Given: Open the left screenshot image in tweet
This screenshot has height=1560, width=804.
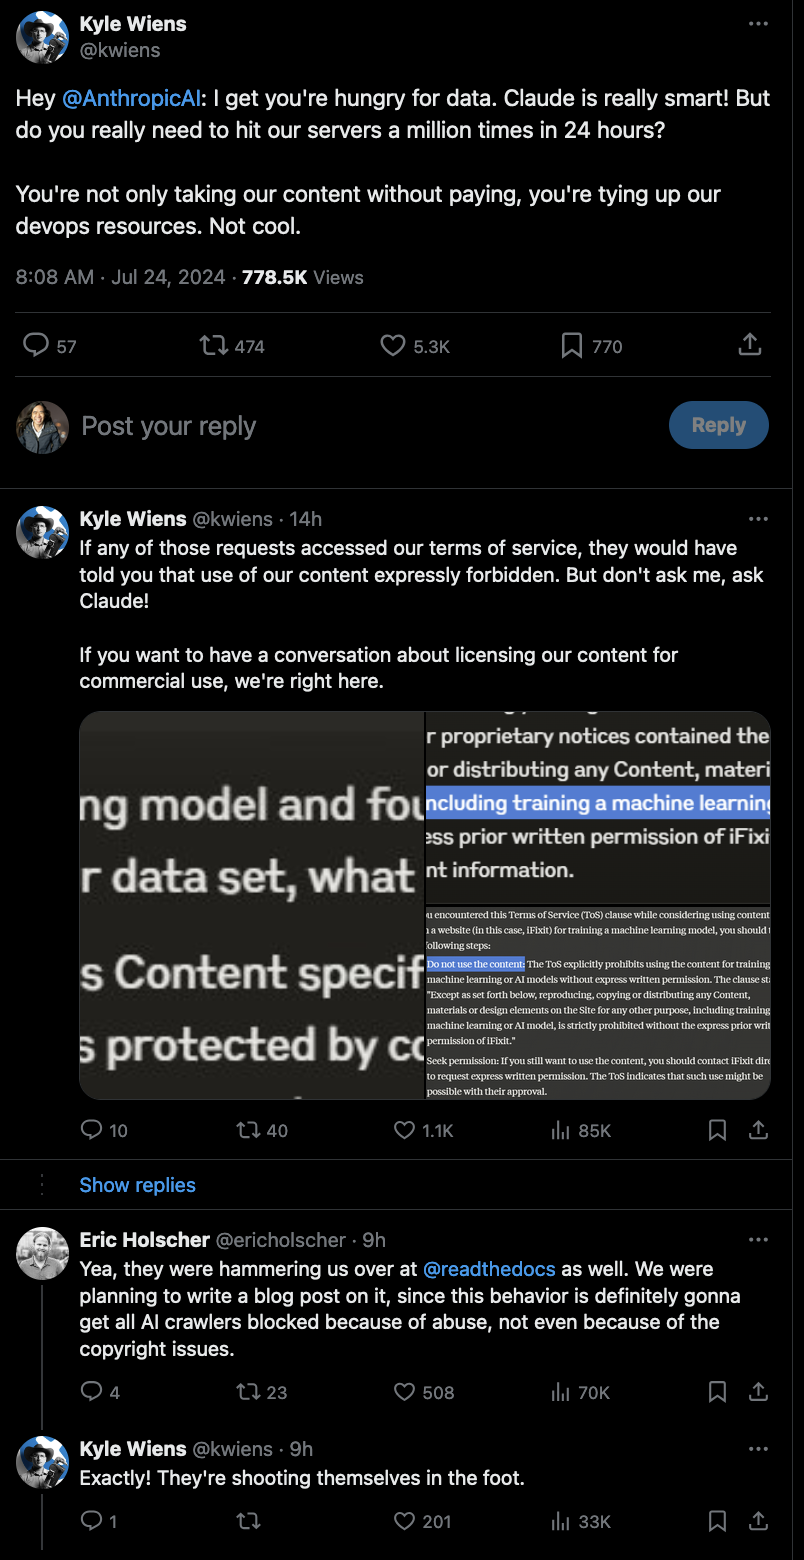Looking at the screenshot, I should [x=252, y=905].
